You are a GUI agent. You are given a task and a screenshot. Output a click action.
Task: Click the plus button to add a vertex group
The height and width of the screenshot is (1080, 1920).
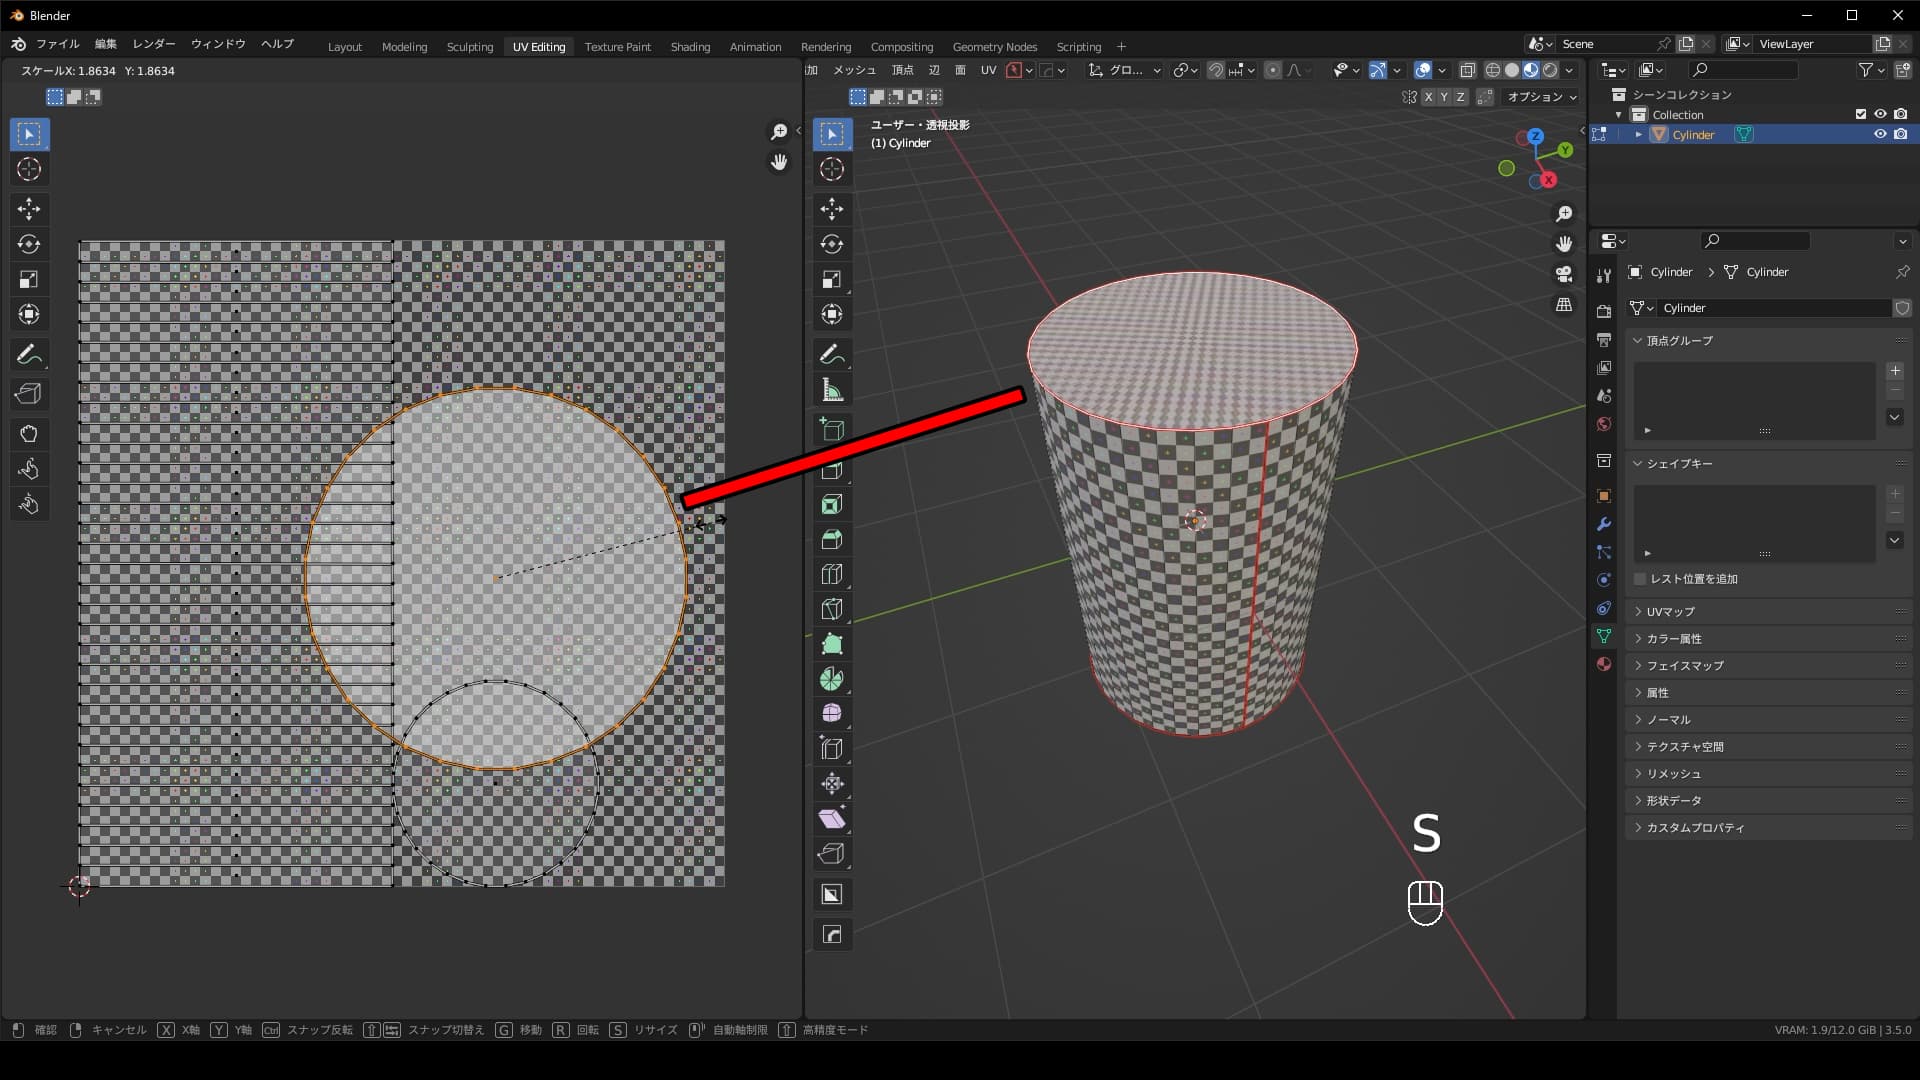[1893, 370]
